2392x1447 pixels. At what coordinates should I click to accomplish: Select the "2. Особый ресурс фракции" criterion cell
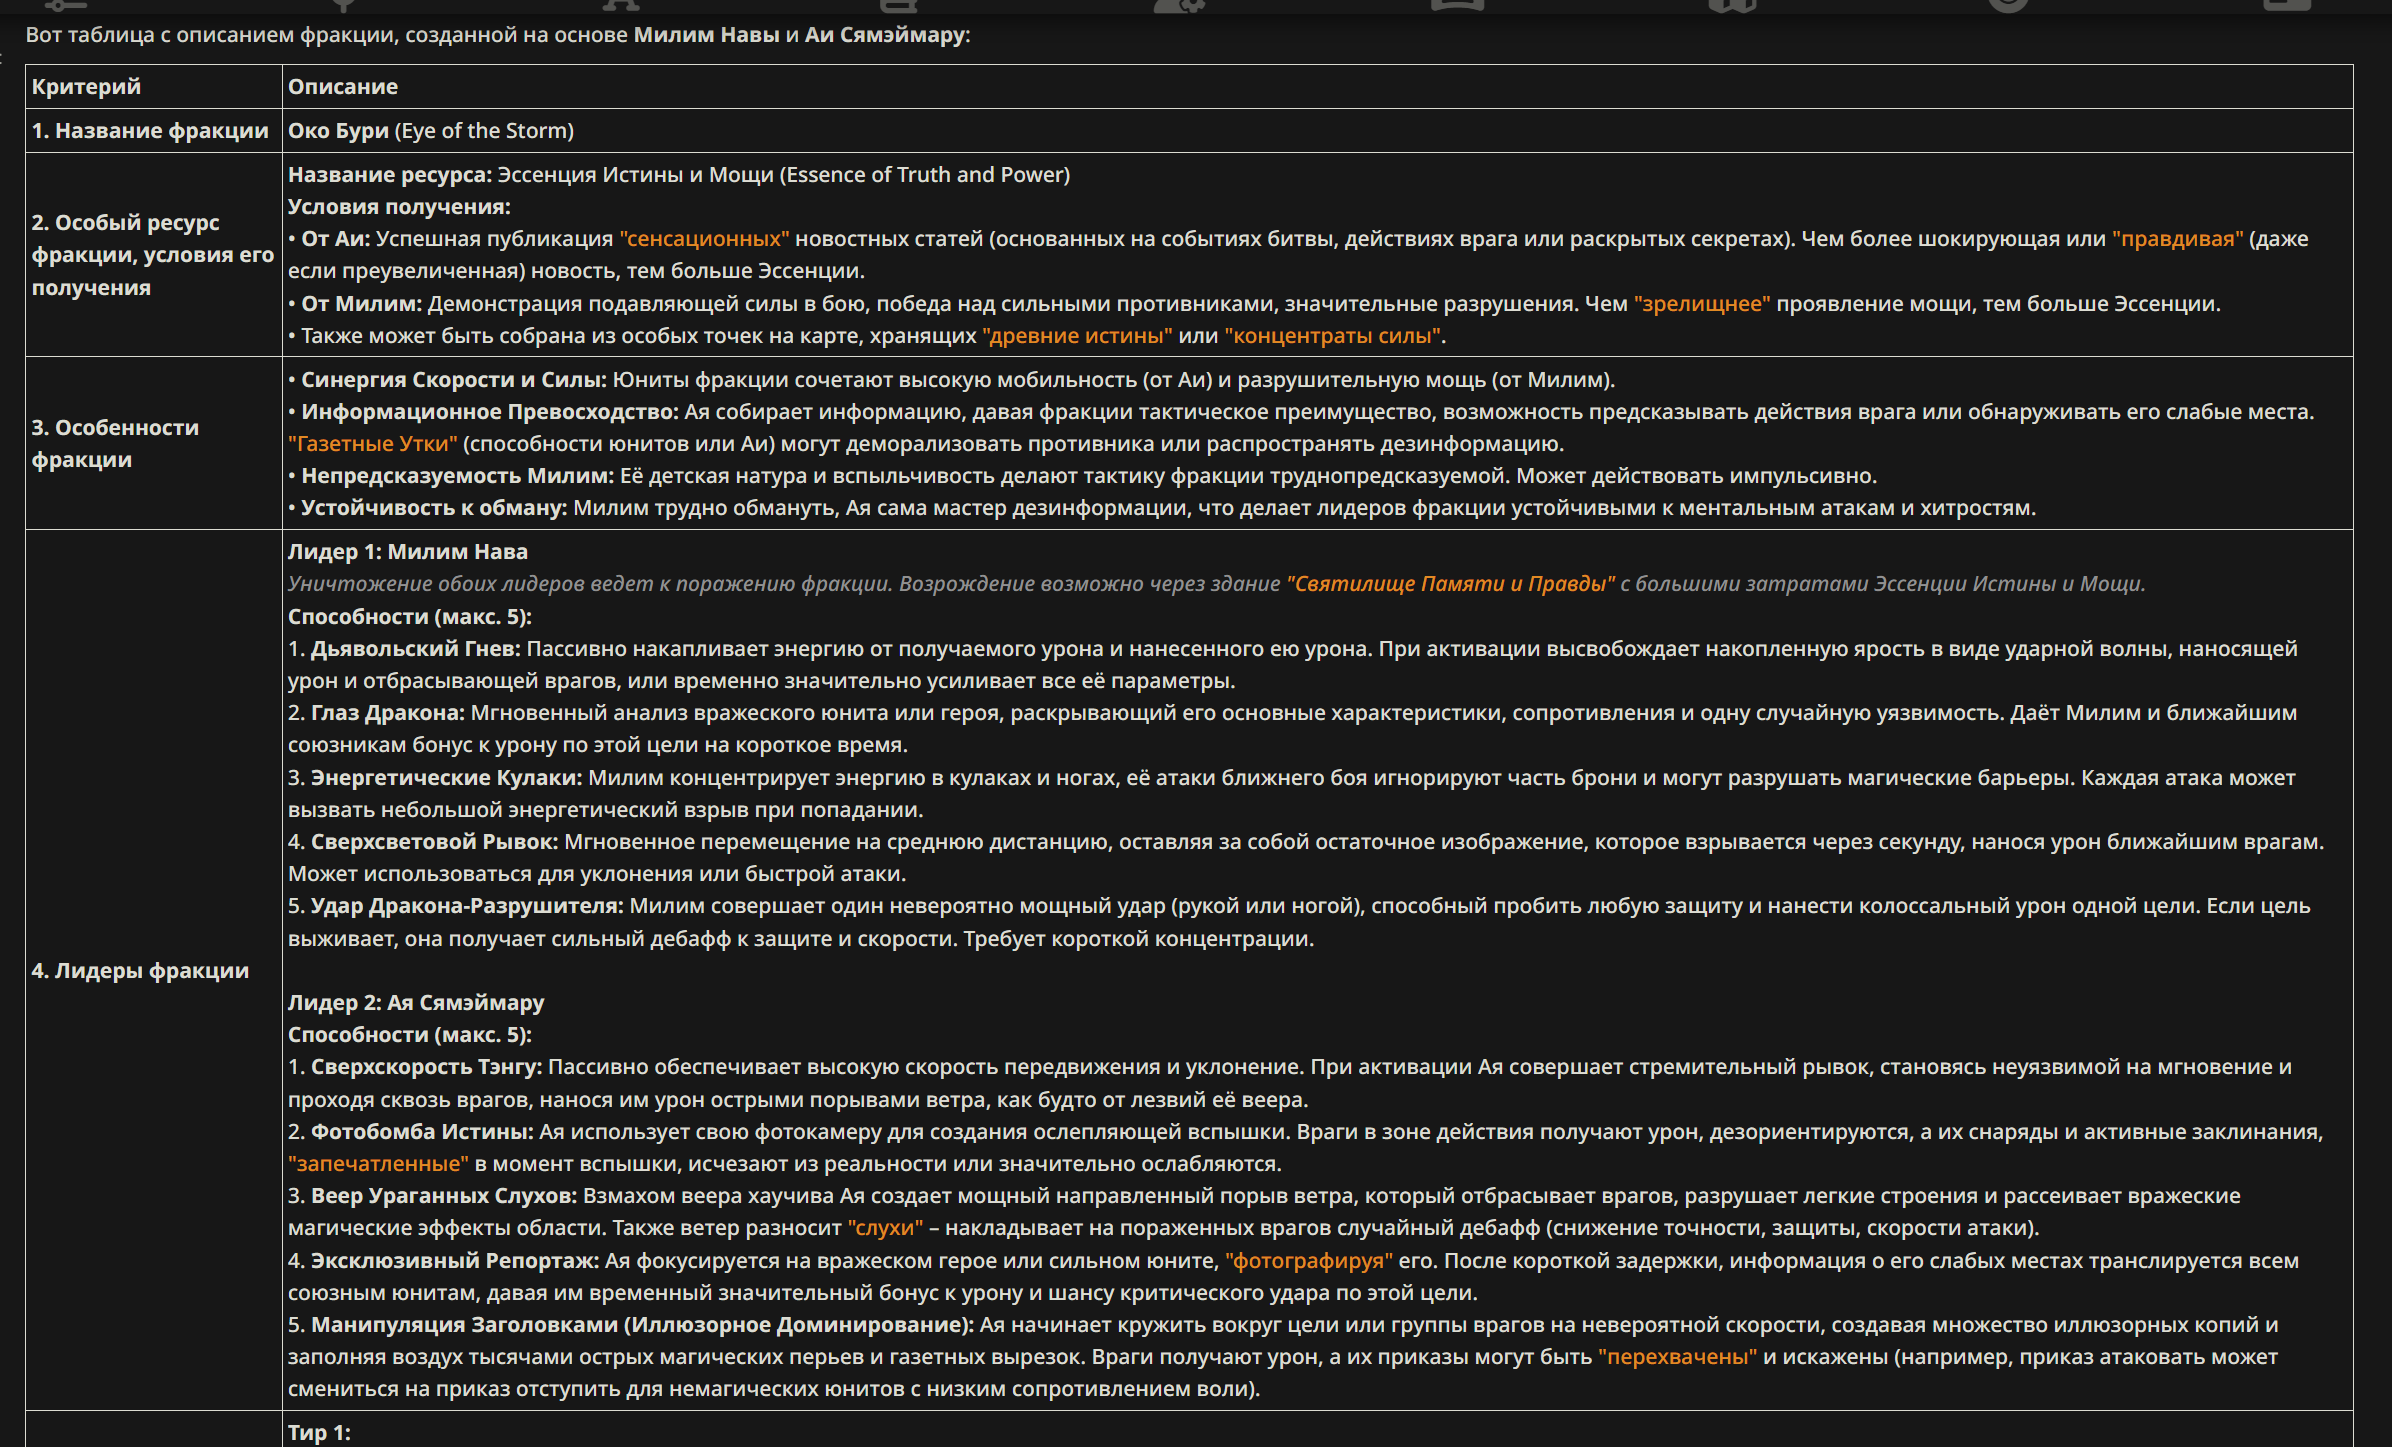154,255
